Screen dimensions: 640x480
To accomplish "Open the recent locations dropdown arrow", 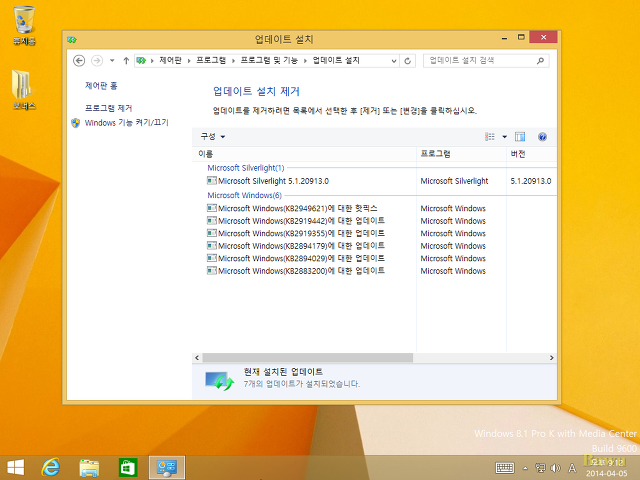I will pyautogui.click(x=112, y=61).
